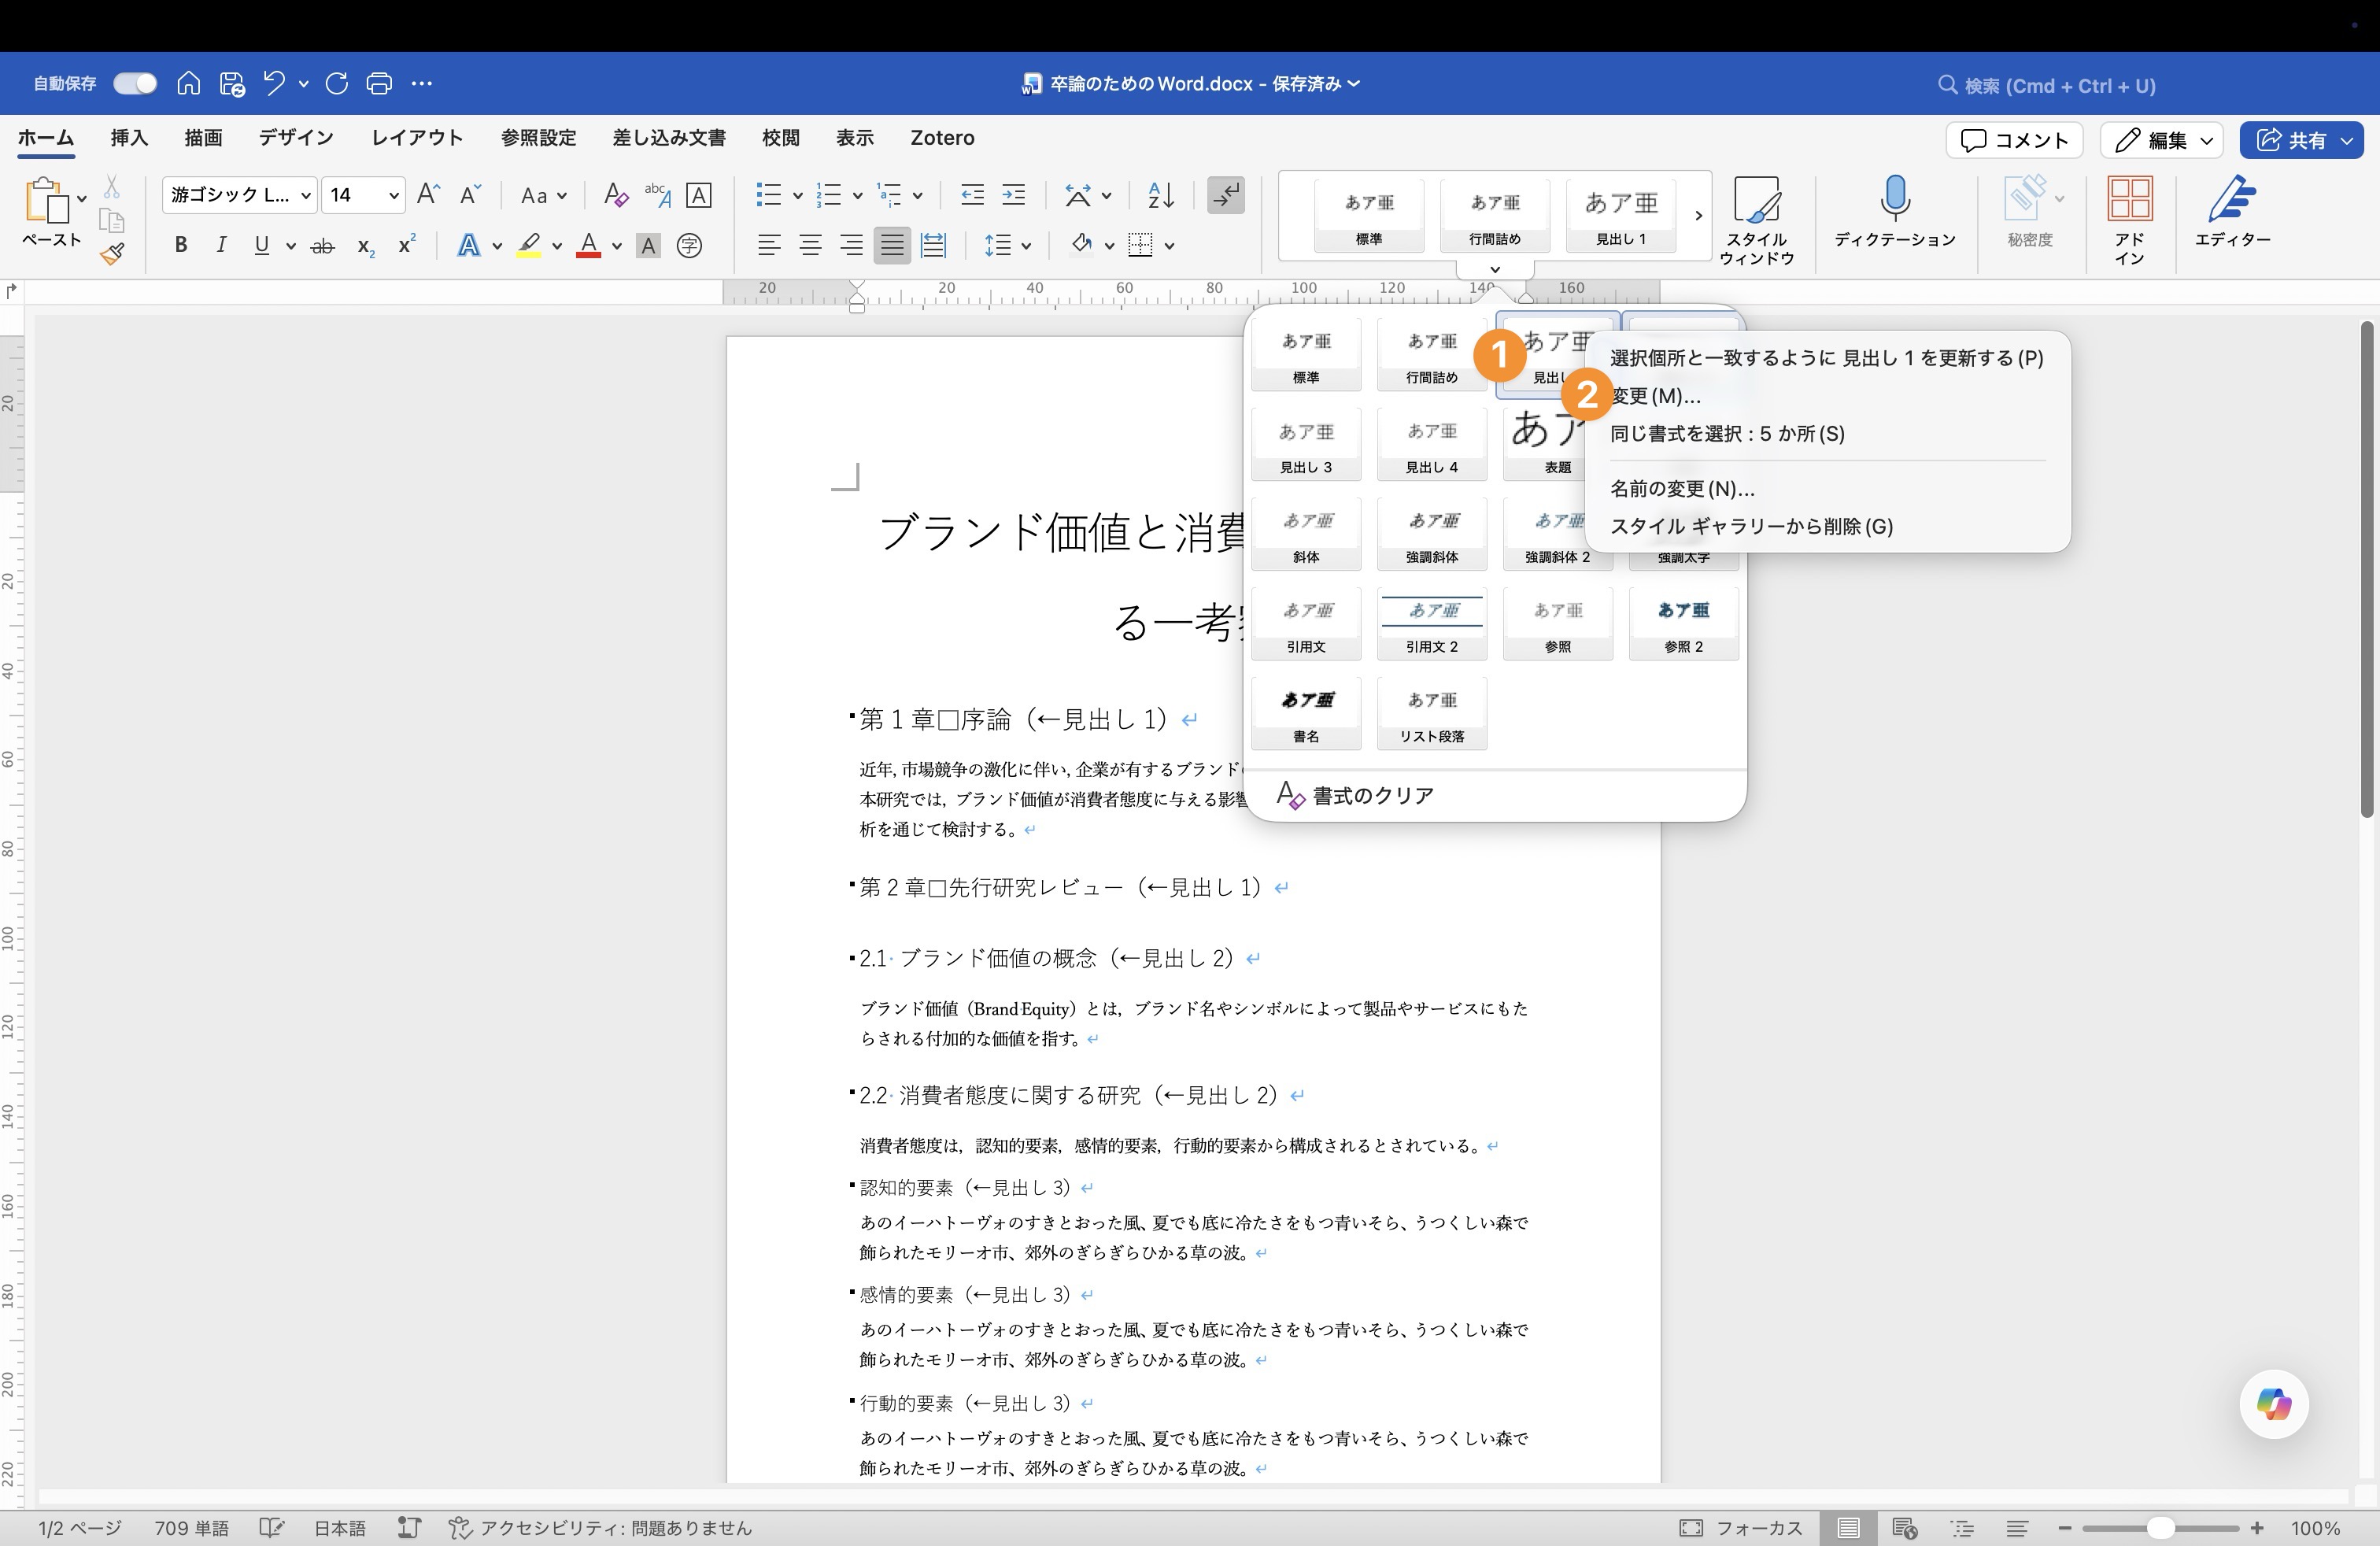Image resolution: width=2380 pixels, height=1546 pixels.
Task: Switch to the 校閲 ribbon tab
Action: (x=781, y=138)
